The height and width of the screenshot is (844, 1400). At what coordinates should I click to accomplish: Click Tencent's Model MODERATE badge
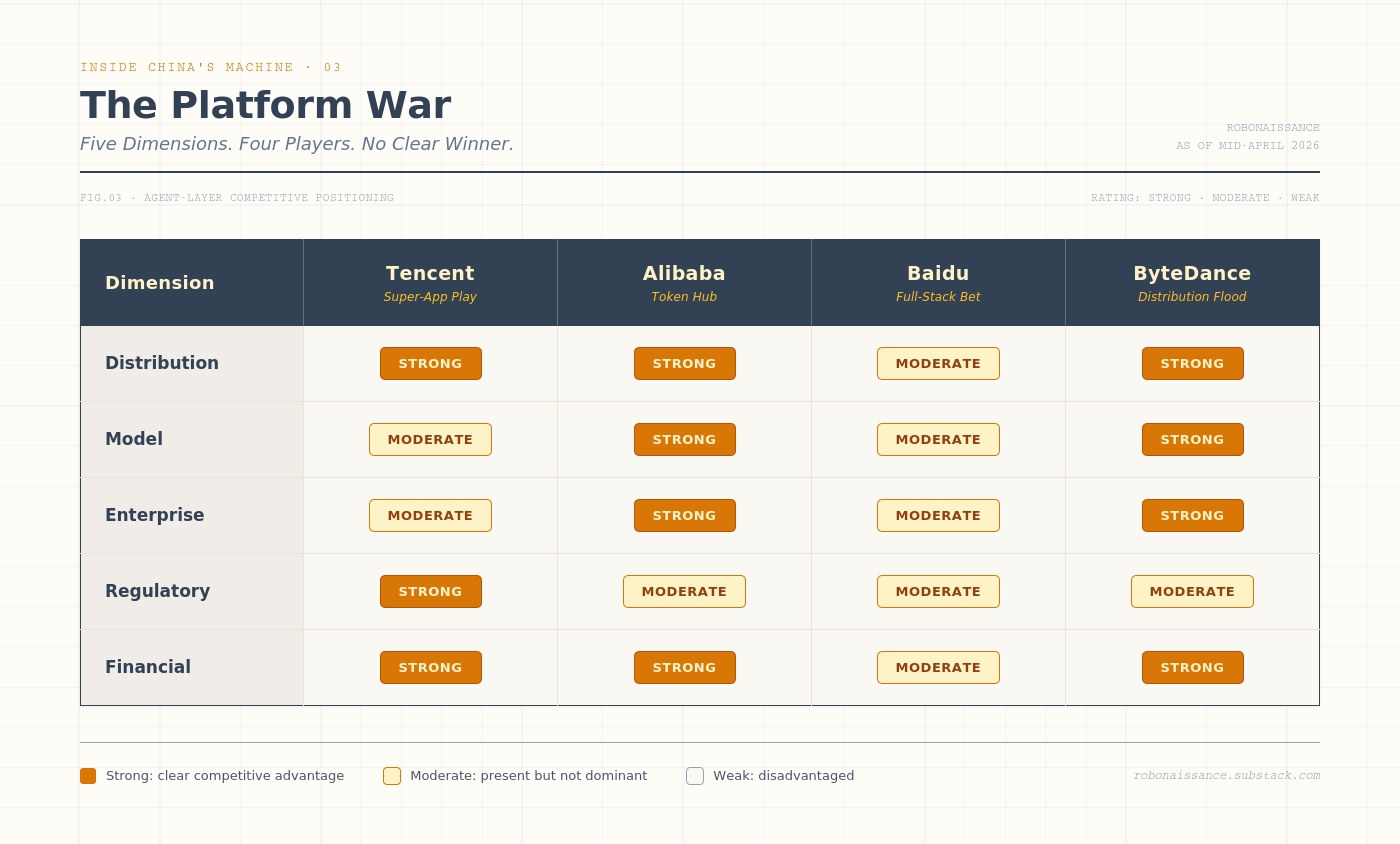coord(430,439)
